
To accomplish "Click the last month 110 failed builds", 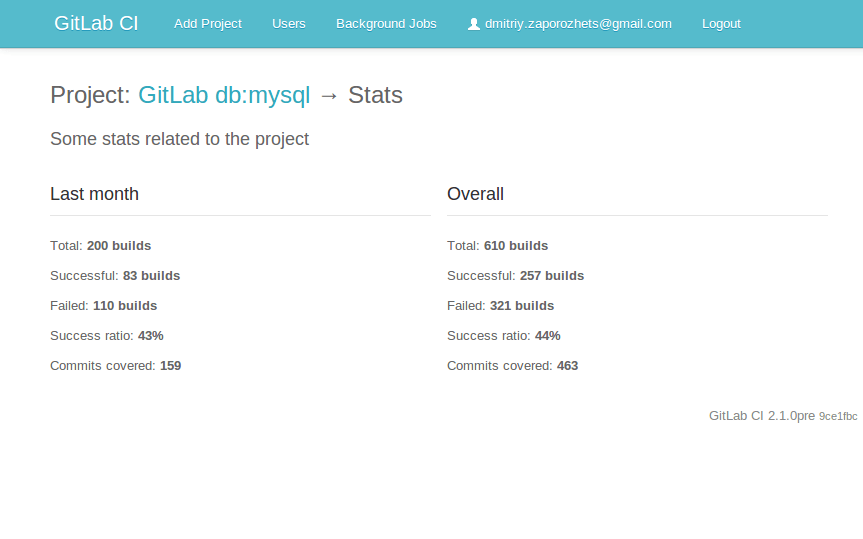I will 125,306.
